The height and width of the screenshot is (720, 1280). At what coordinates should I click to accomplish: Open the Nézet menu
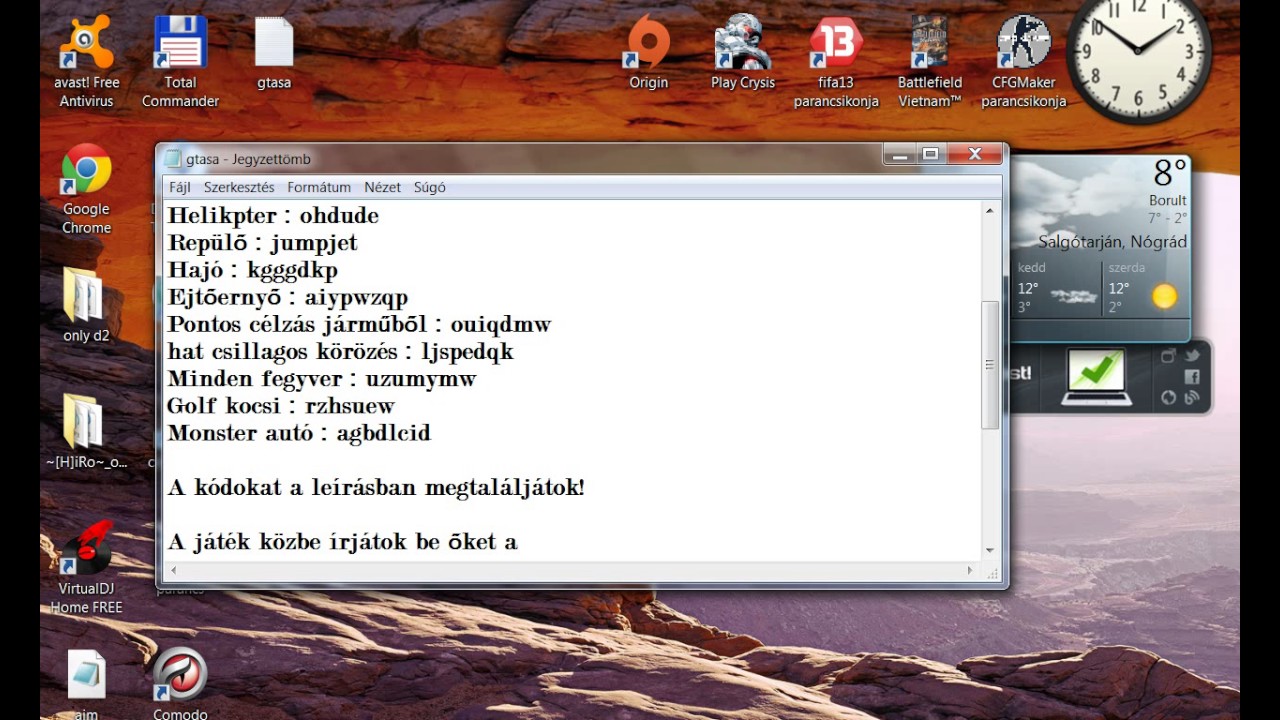[382, 187]
